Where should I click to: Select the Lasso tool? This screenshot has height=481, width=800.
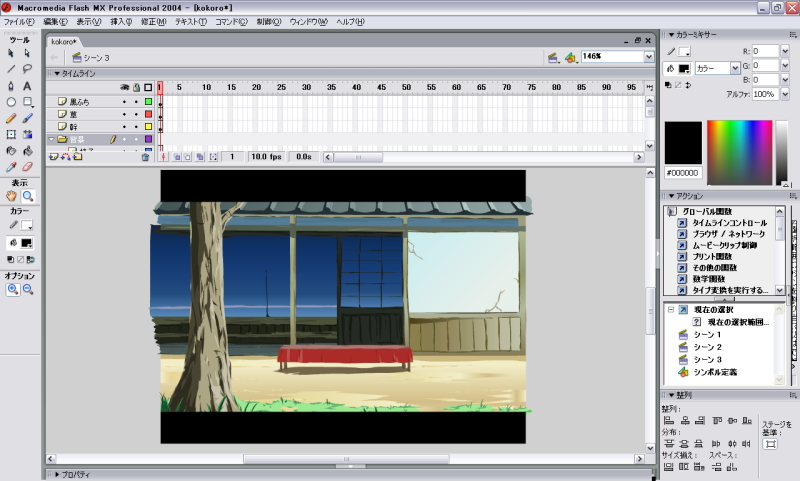pos(27,69)
